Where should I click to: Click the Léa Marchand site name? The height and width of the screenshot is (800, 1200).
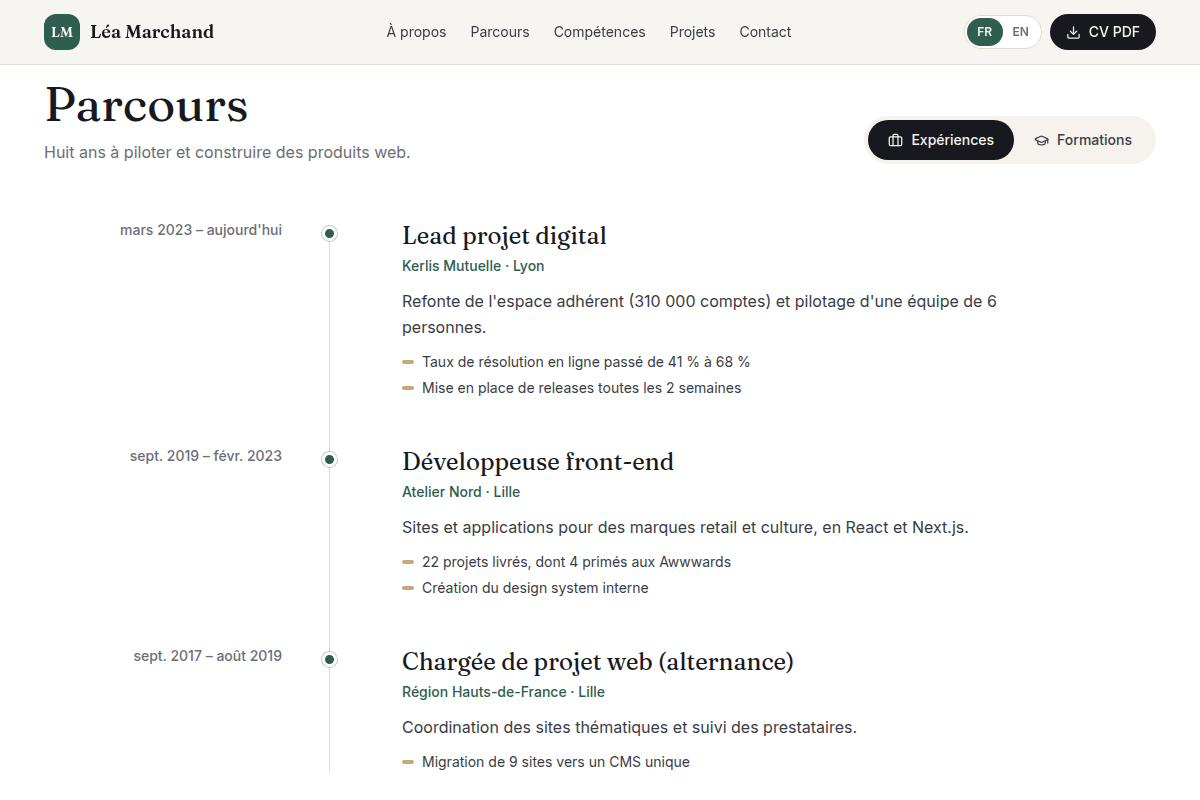click(152, 32)
